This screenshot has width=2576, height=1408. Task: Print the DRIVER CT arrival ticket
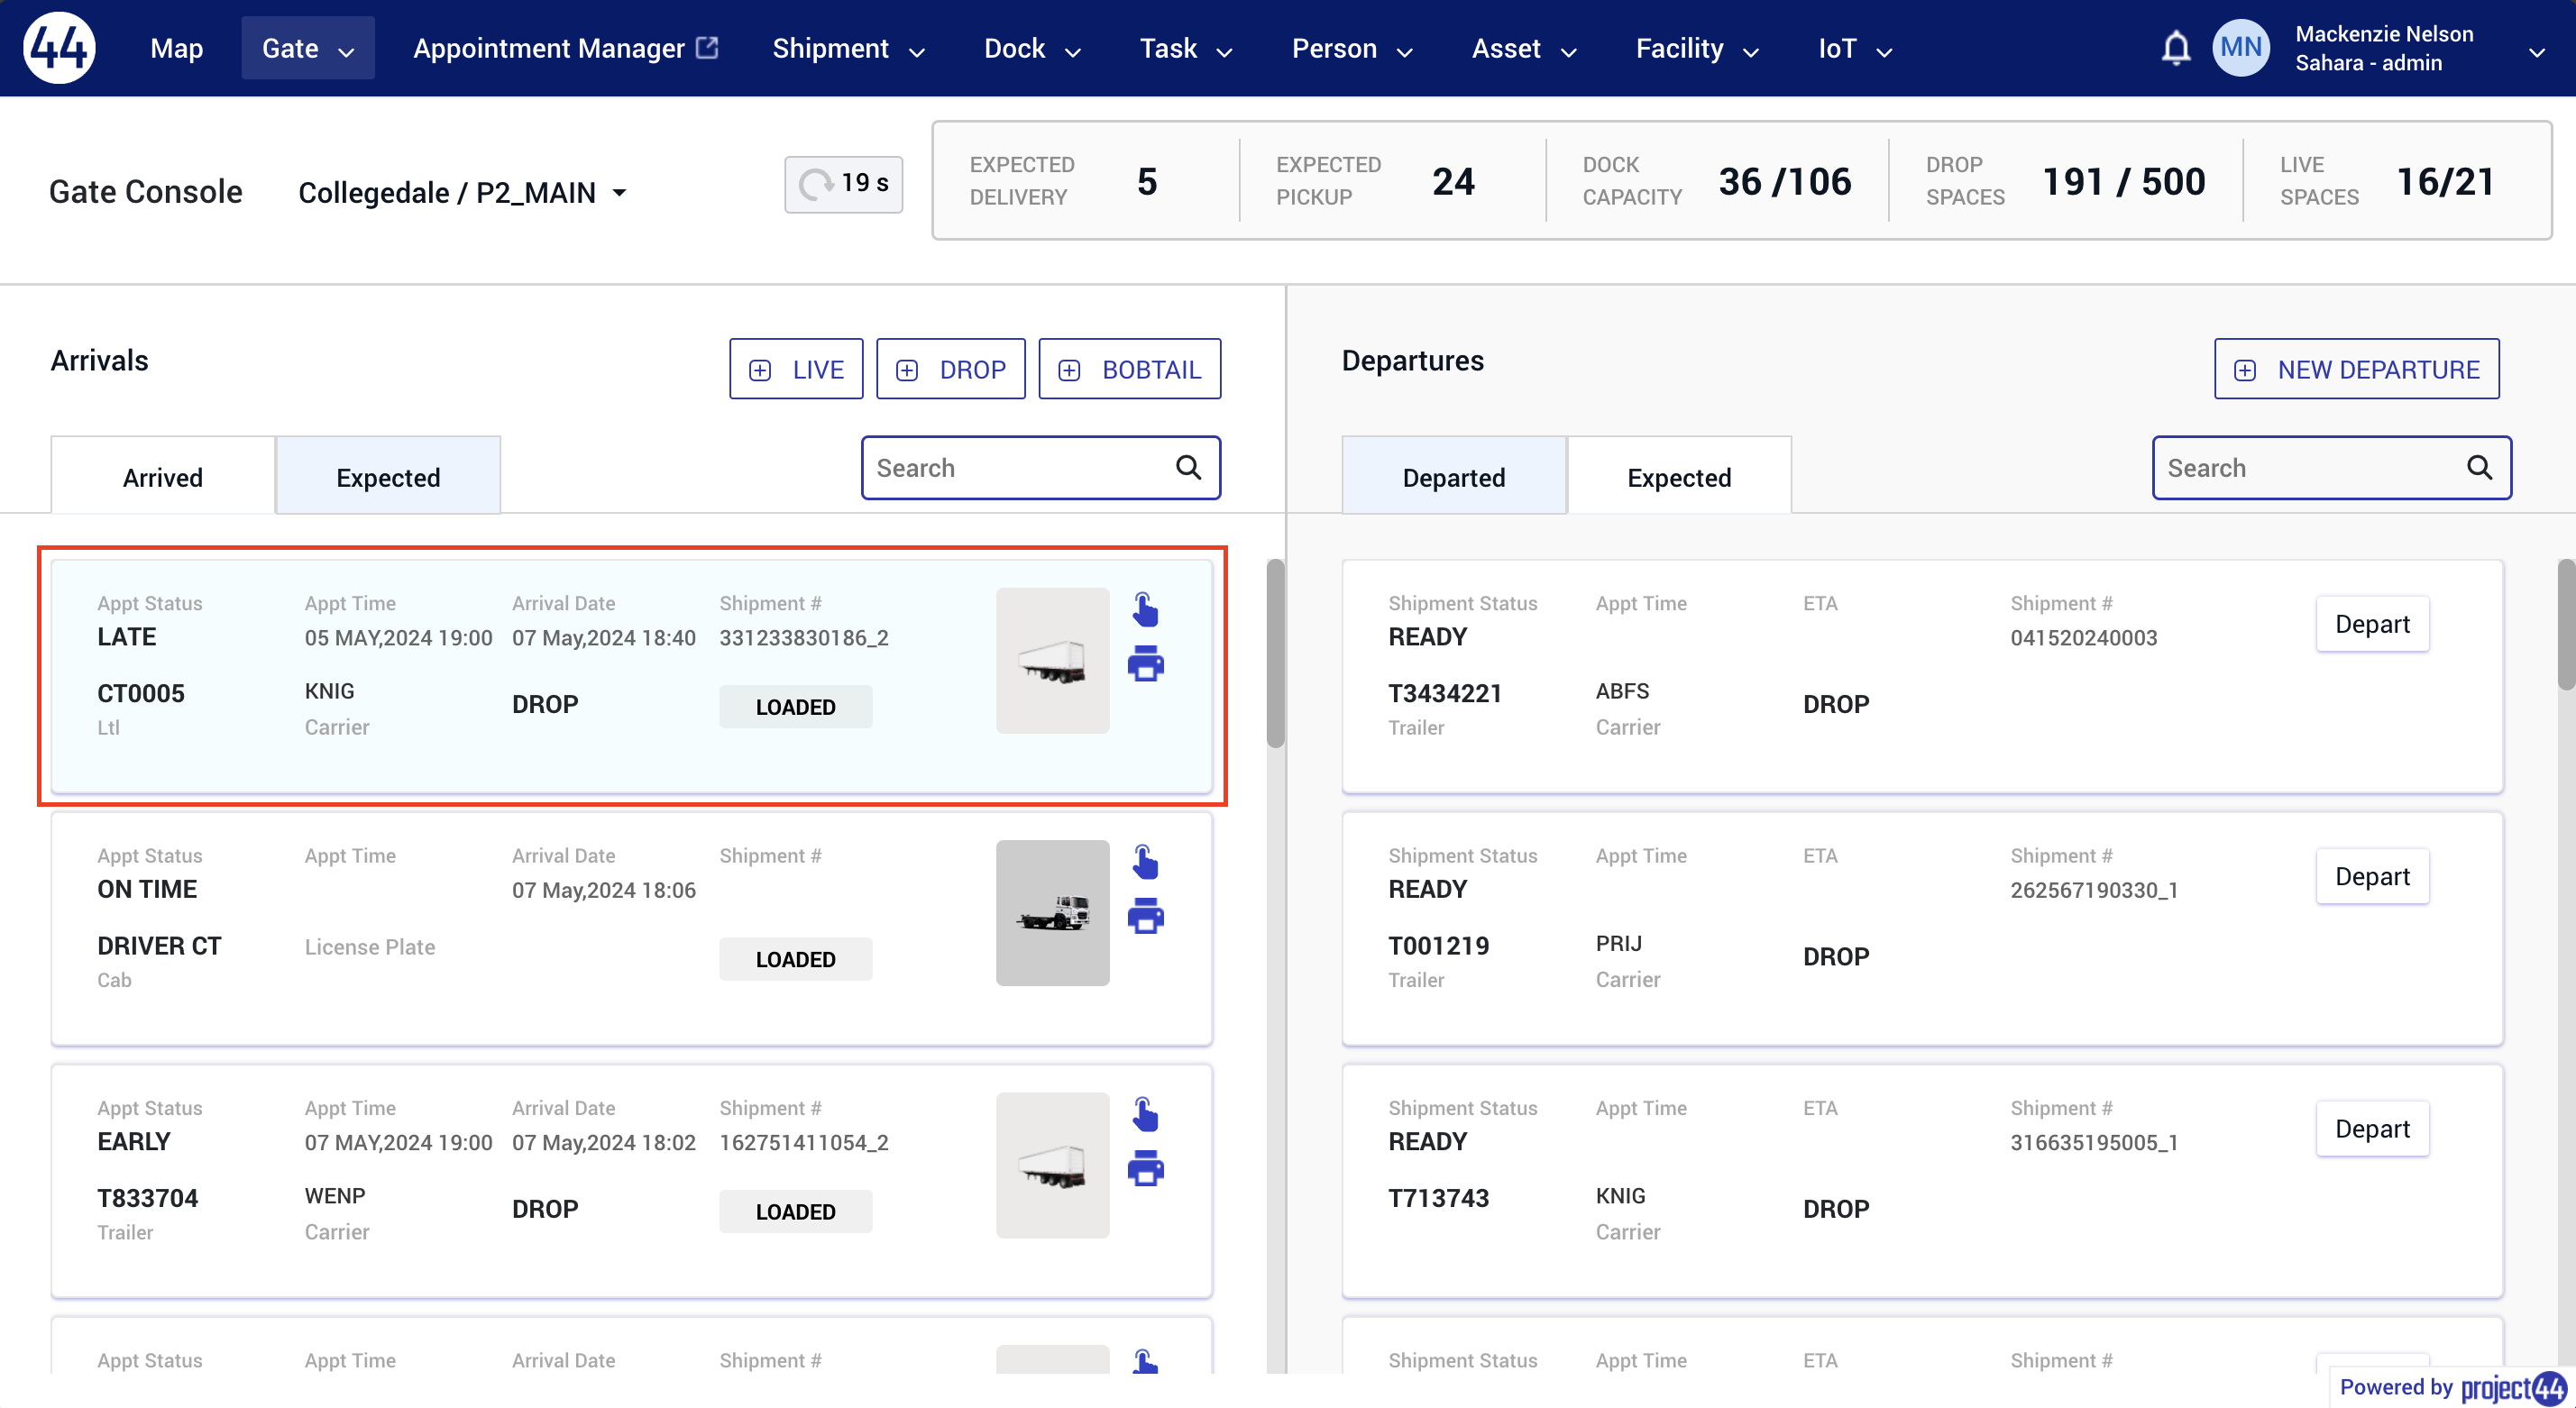point(1145,916)
